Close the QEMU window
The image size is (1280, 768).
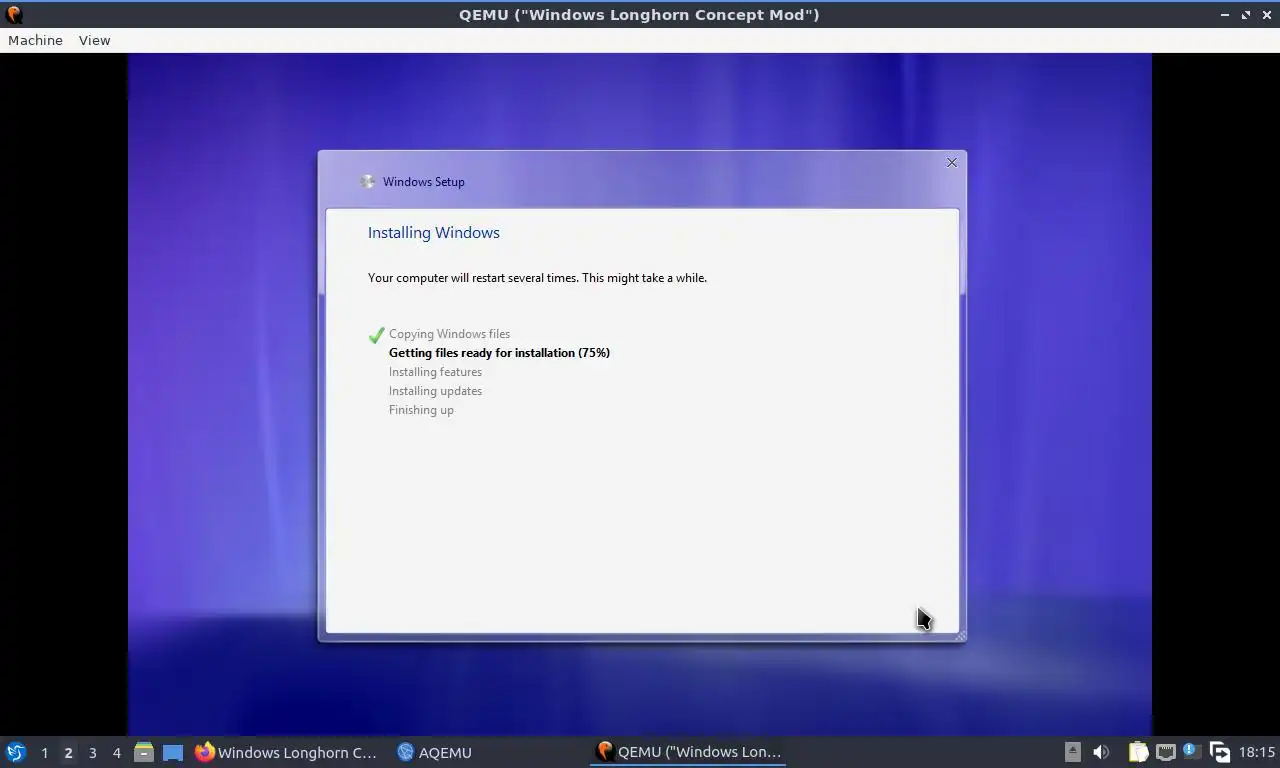[x=1266, y=15]
